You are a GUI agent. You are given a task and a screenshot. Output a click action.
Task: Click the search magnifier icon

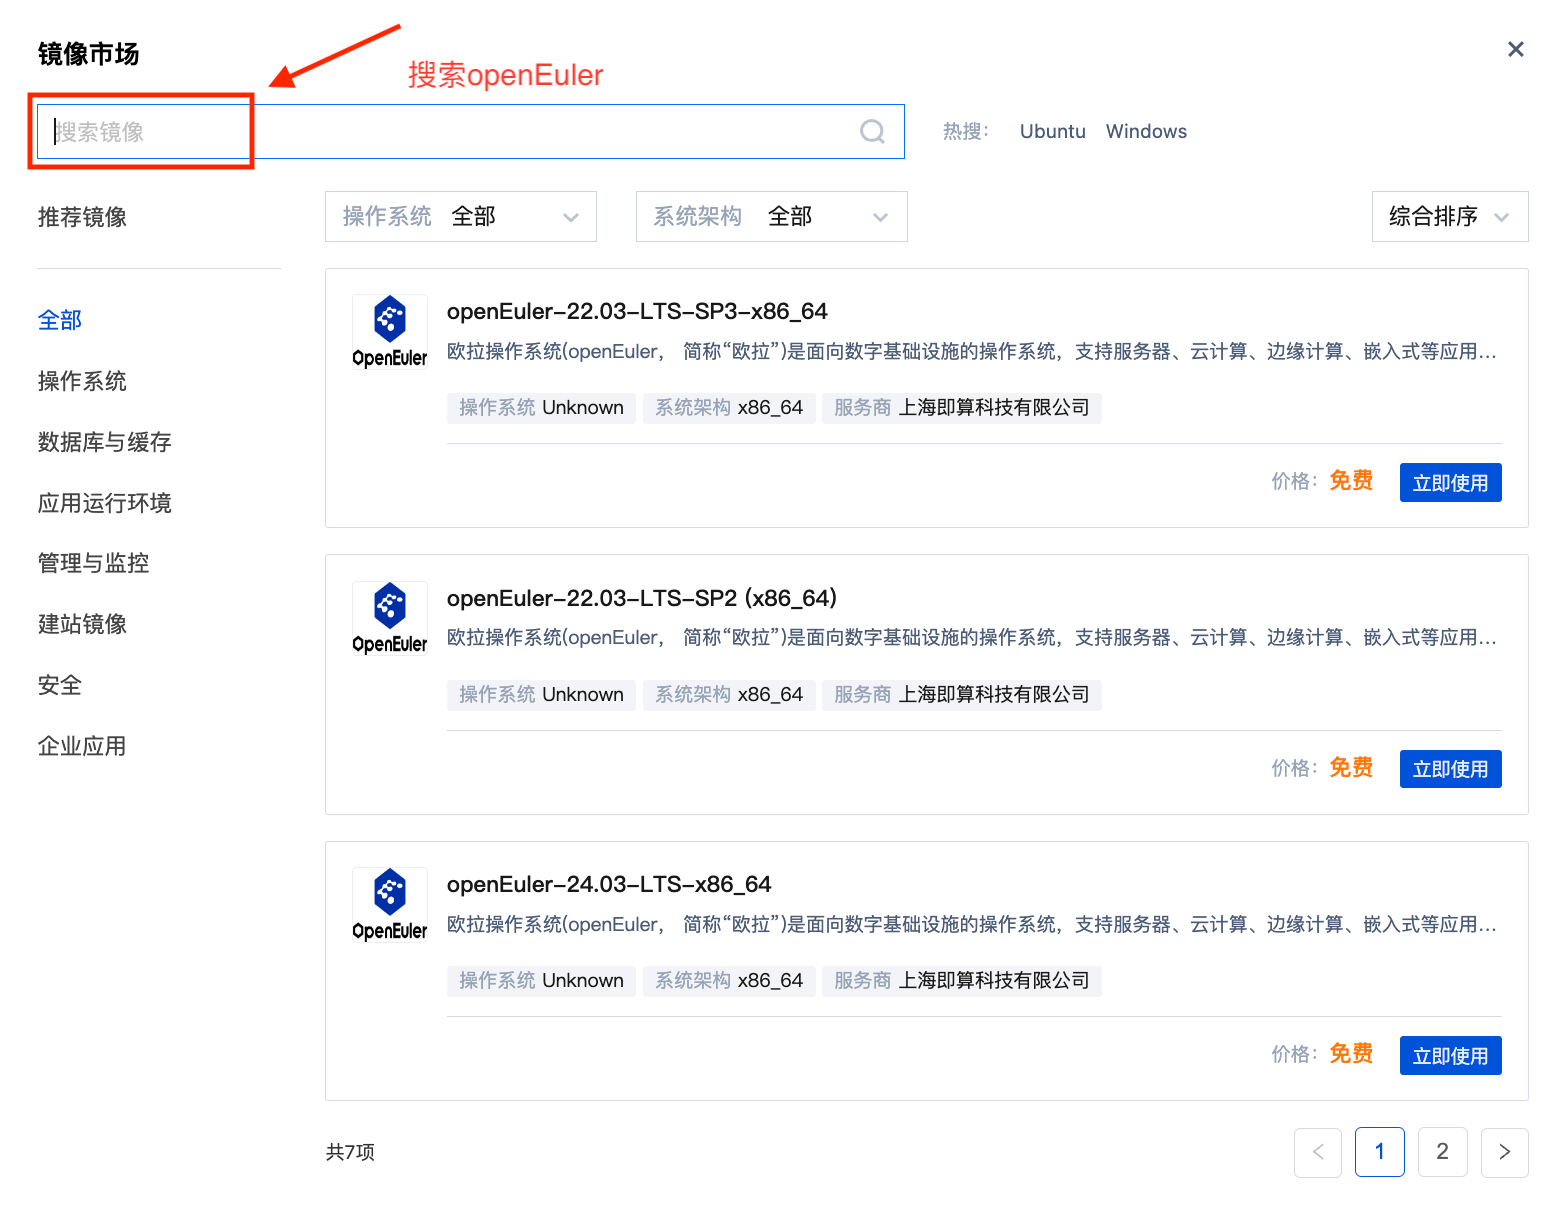point(872,132)
